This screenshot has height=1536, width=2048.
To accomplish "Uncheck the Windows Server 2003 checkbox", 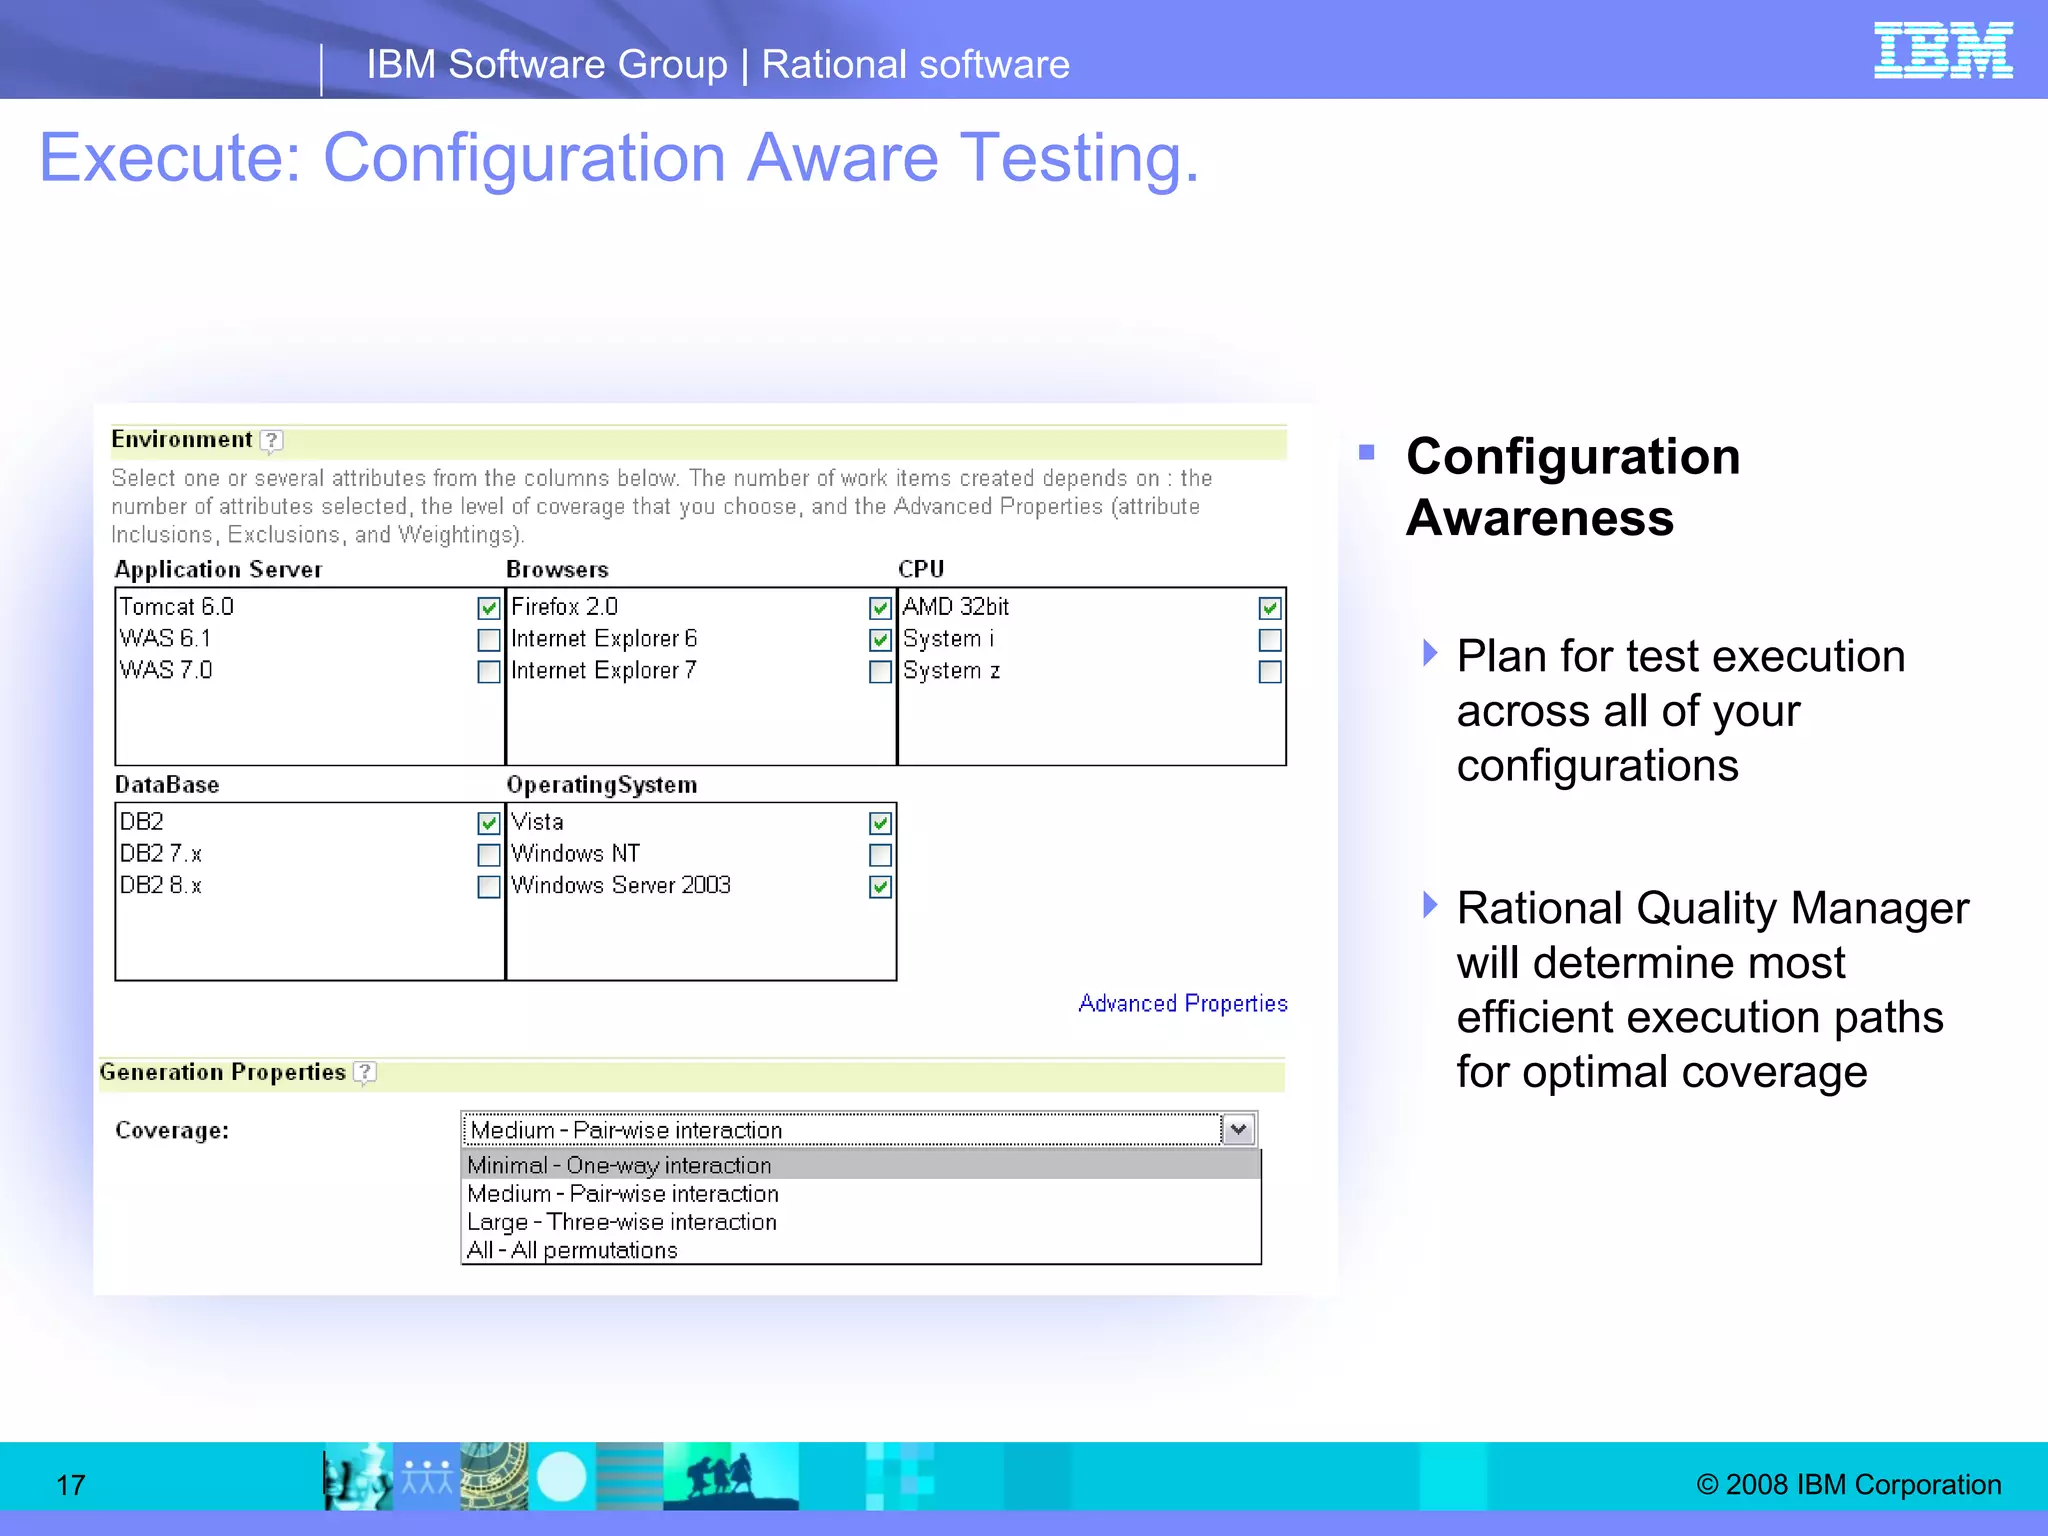I will pos(880,887).
